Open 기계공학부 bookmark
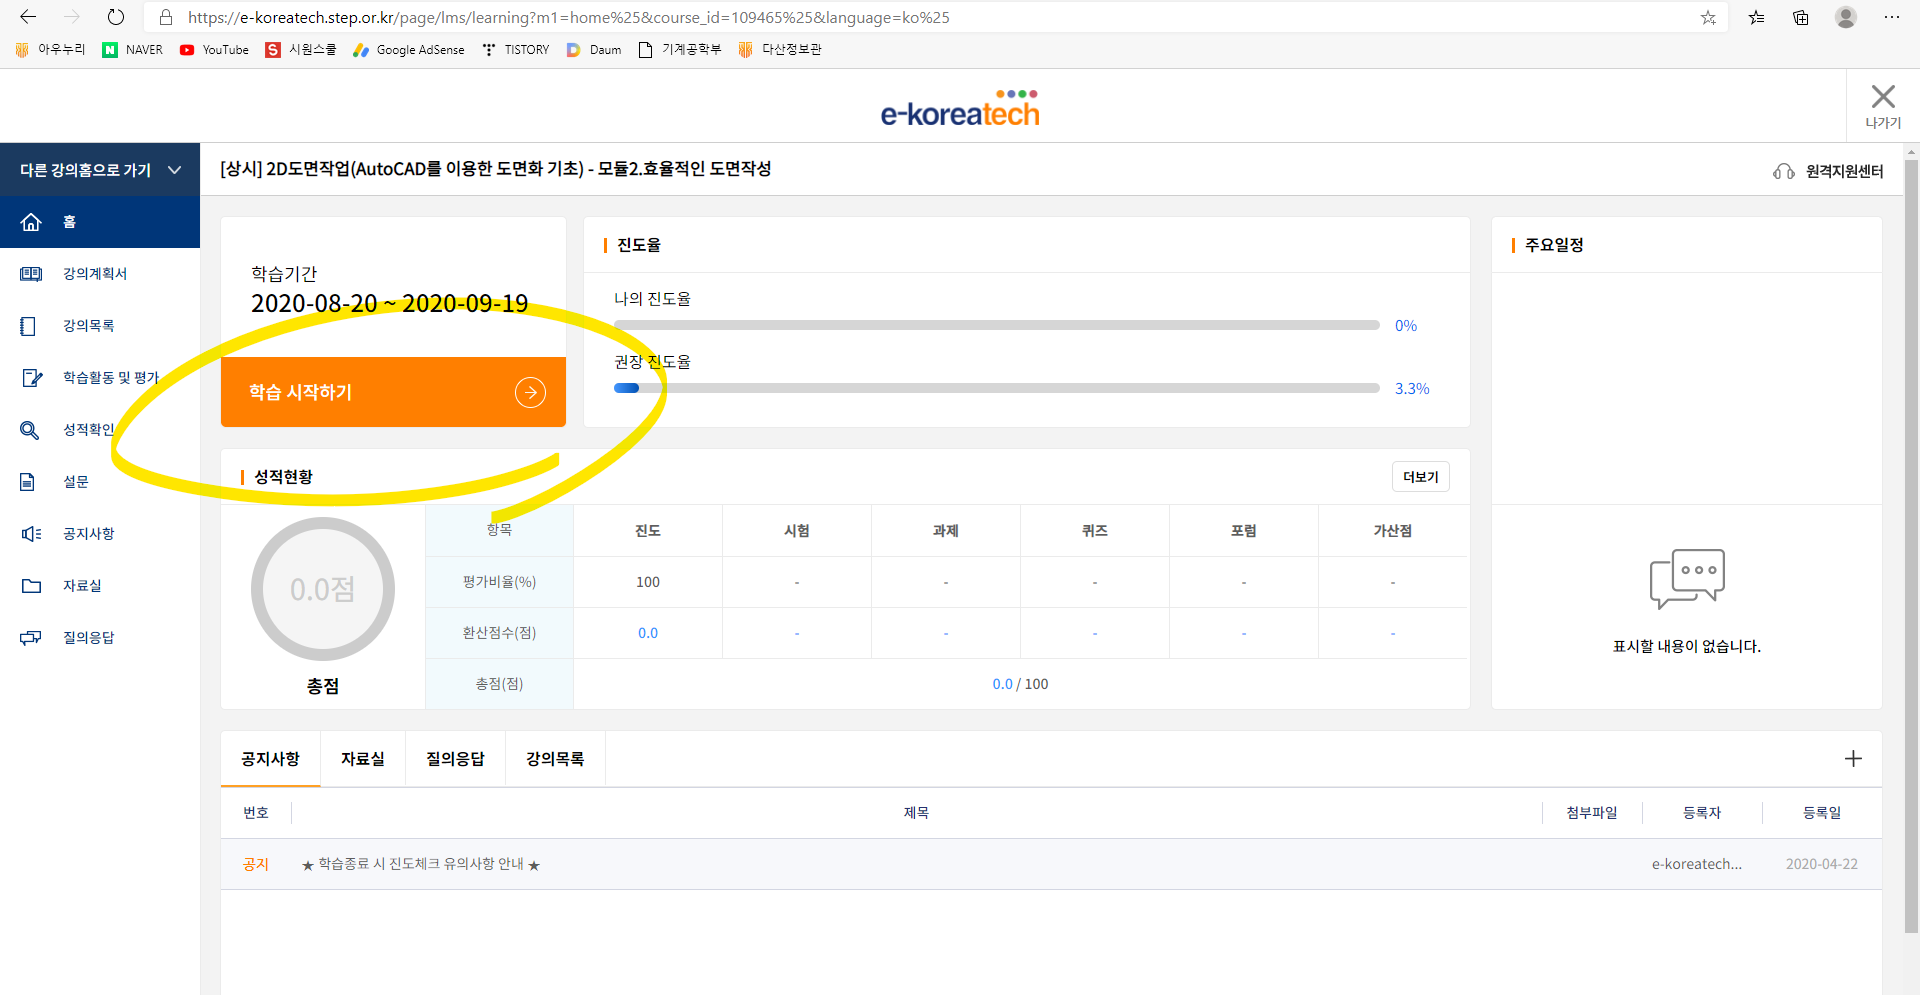 point(680,49)
